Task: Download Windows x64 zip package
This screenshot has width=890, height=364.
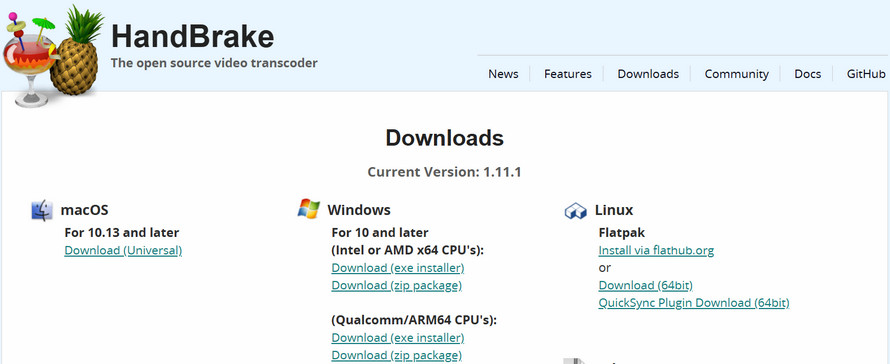Action: click(x=397, y=285)
